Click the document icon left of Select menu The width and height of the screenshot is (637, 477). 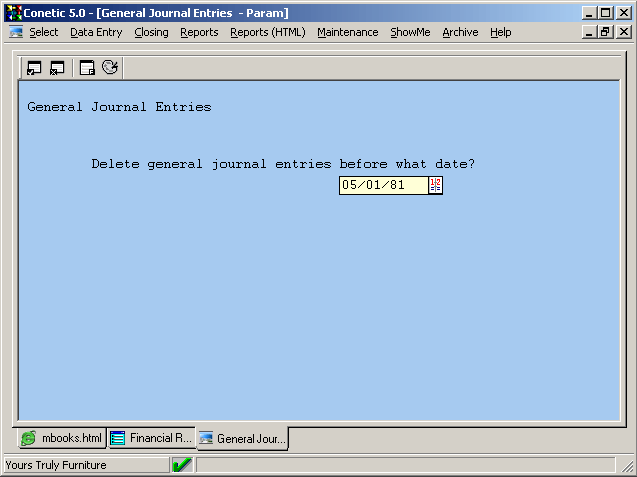(15, 32)
